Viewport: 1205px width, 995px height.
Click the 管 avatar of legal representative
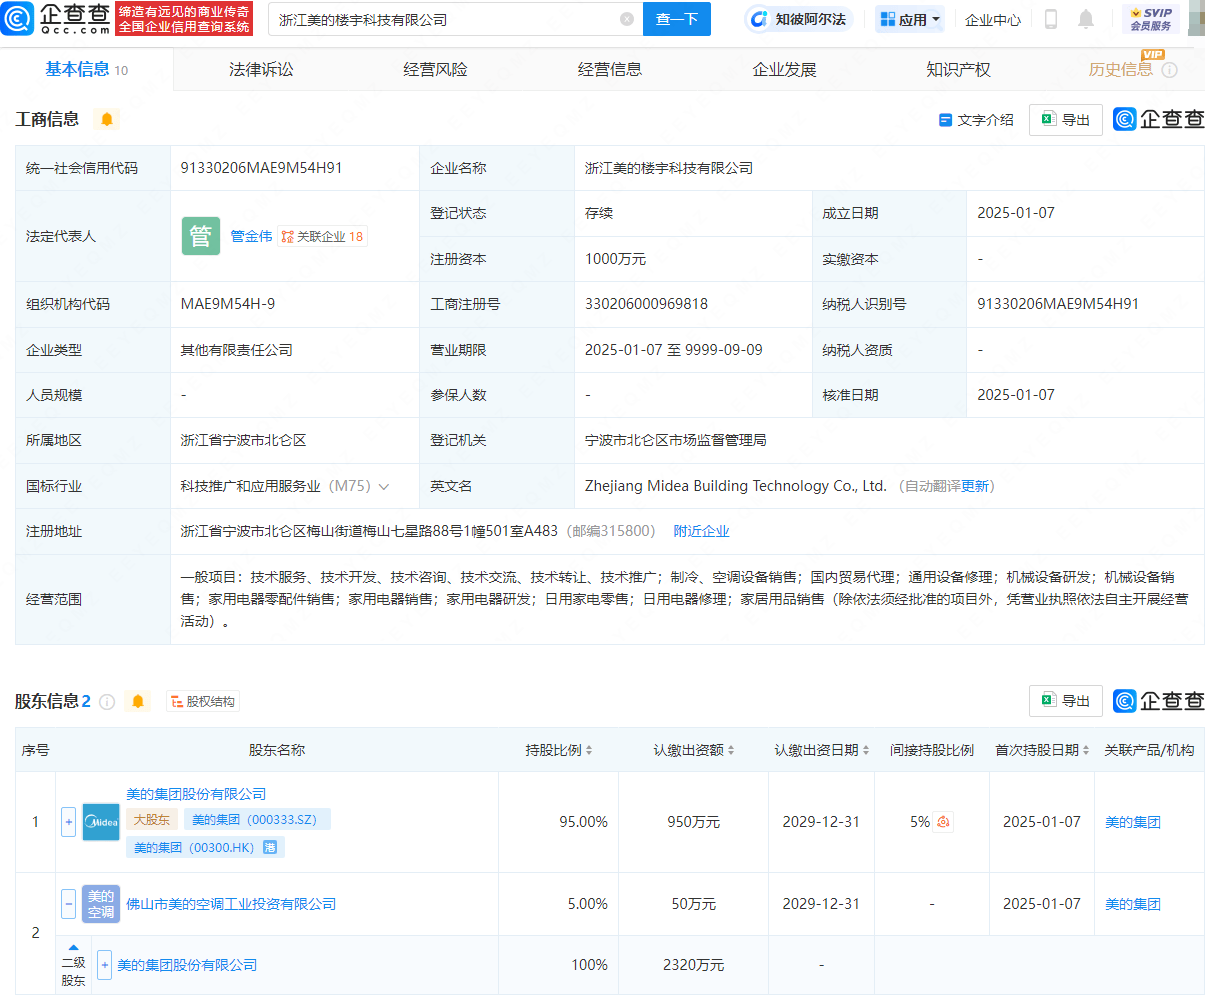pos(200,236)
